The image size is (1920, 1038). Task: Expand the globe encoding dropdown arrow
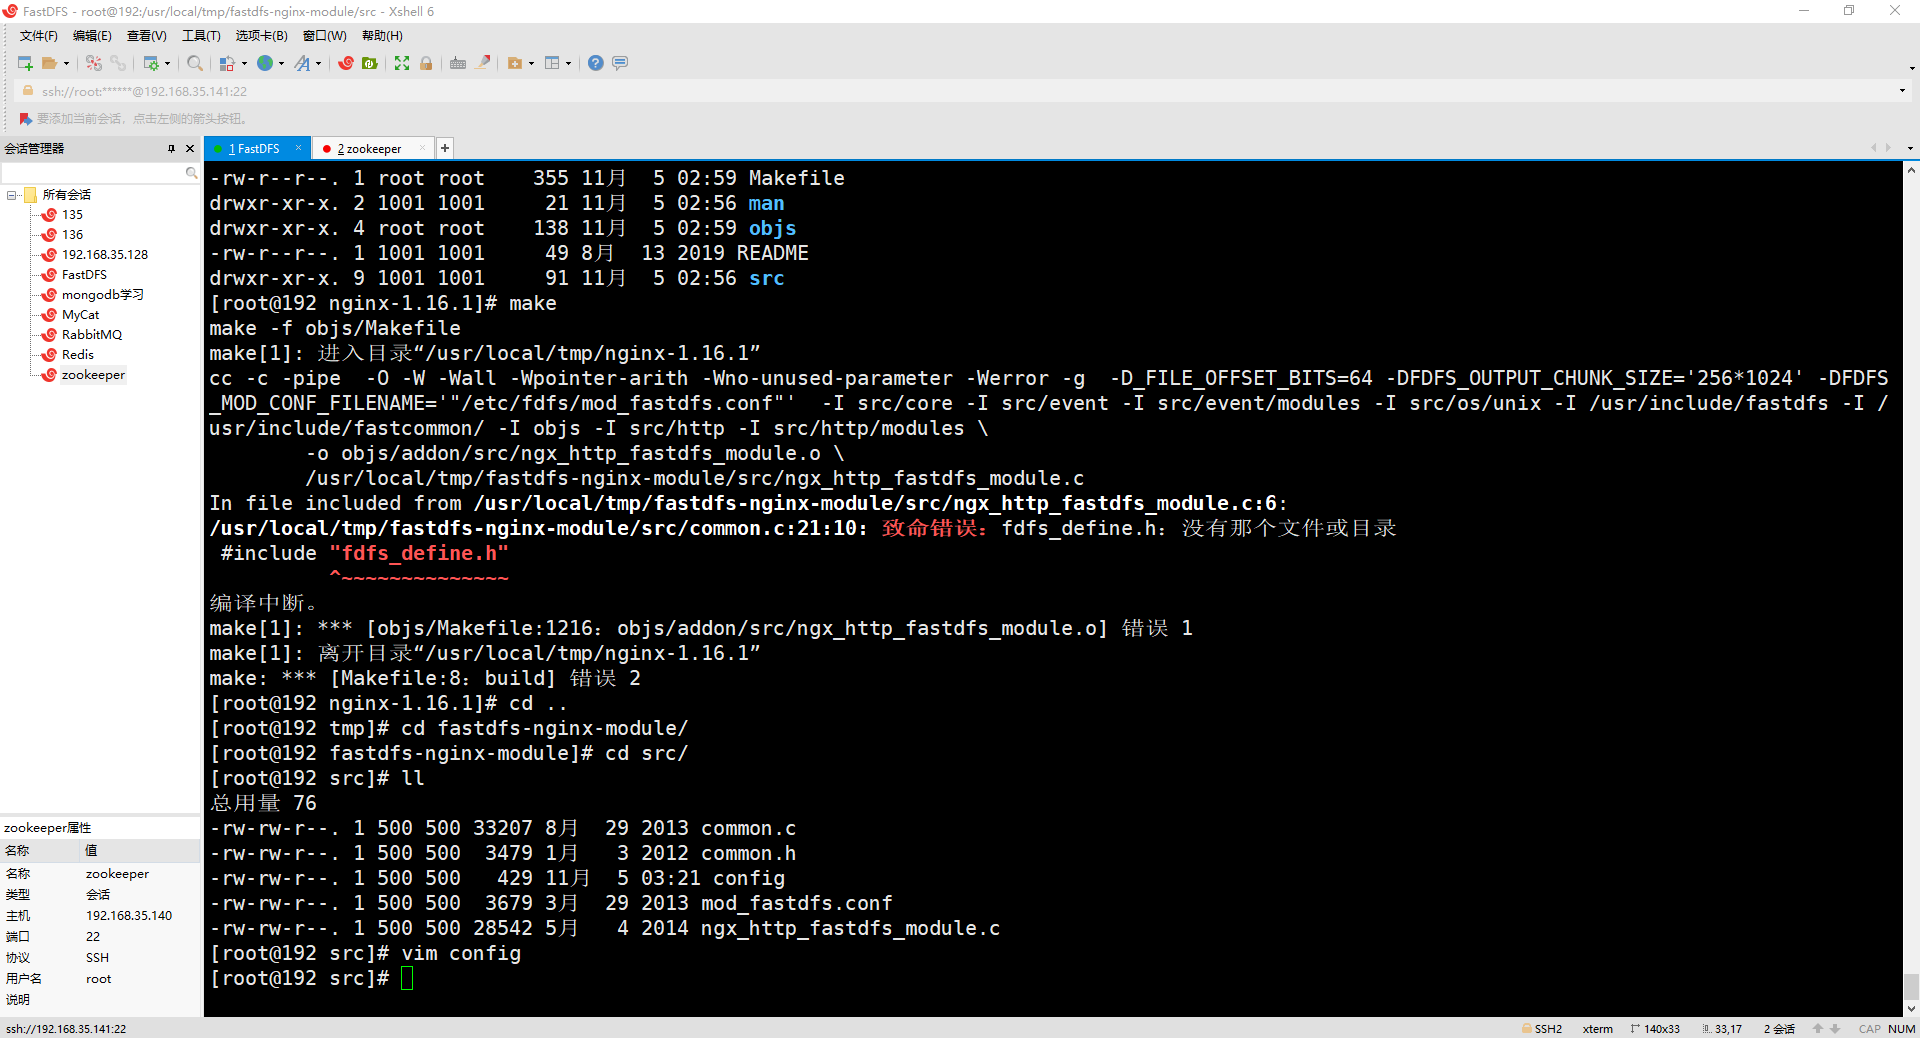pos(281,63)
